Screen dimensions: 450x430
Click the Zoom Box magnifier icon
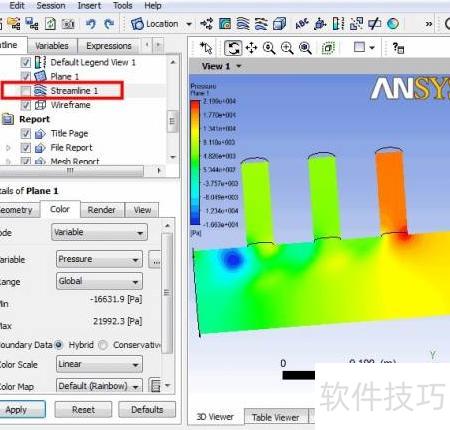click(287, 48)
